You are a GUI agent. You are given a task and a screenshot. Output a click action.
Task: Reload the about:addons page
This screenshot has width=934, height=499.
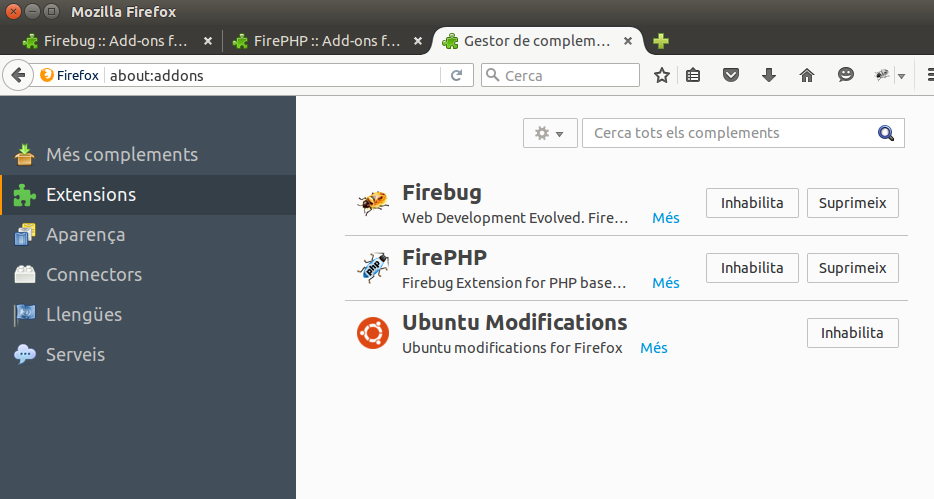coord(457,76)
